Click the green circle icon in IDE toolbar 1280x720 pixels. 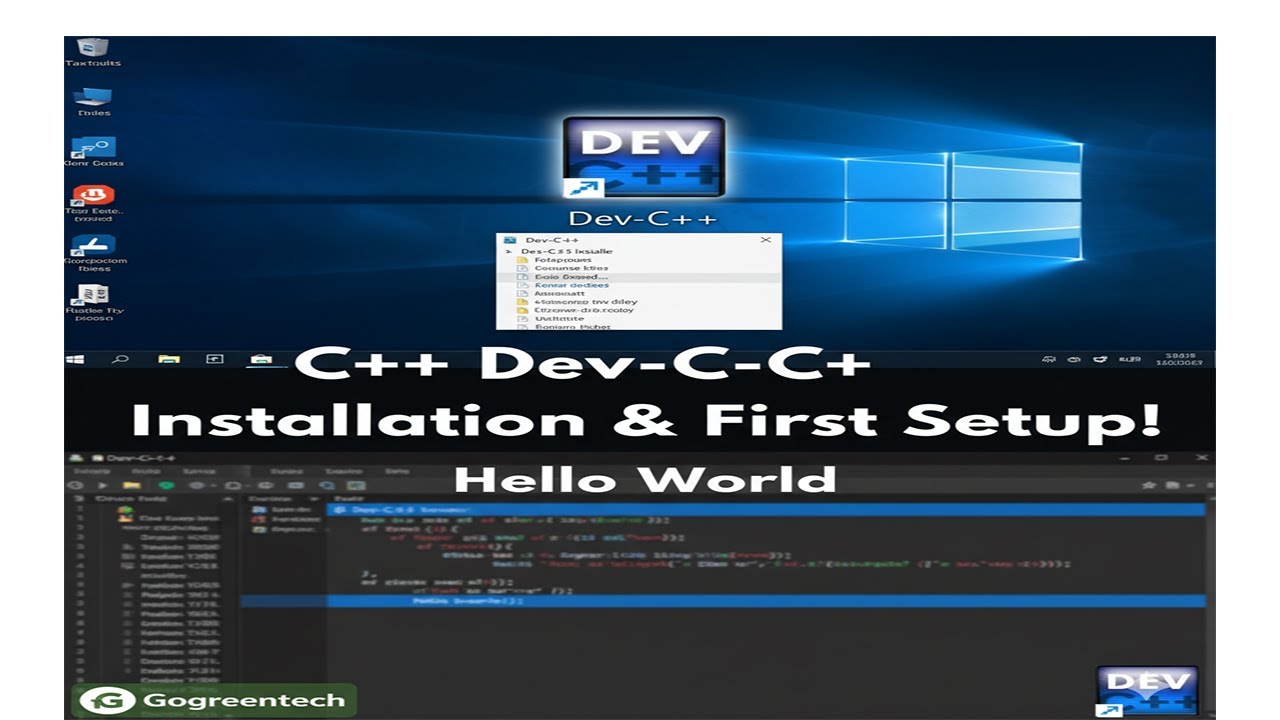coord(166,485)
